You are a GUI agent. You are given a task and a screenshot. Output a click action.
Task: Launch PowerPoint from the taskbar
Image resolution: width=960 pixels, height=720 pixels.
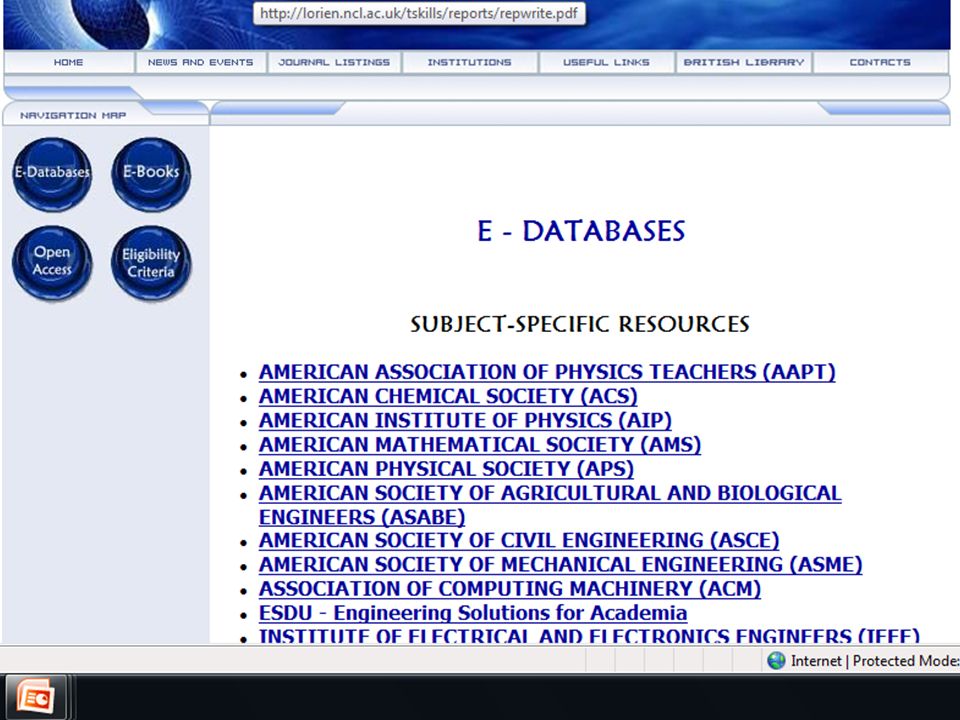(36, 697)
